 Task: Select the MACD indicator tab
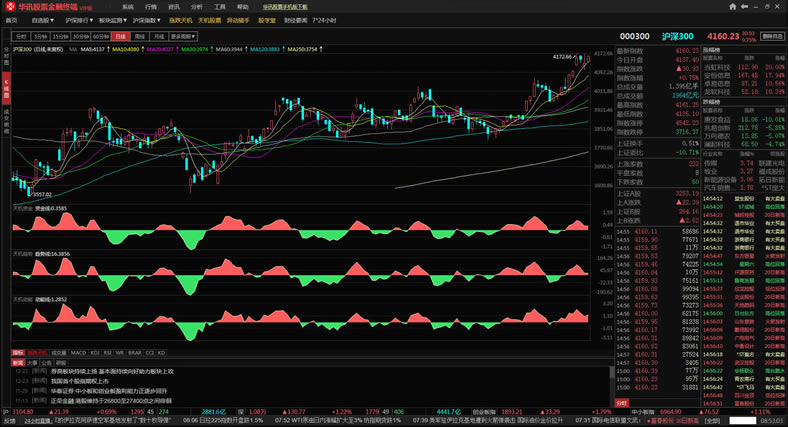click(77, 353)
